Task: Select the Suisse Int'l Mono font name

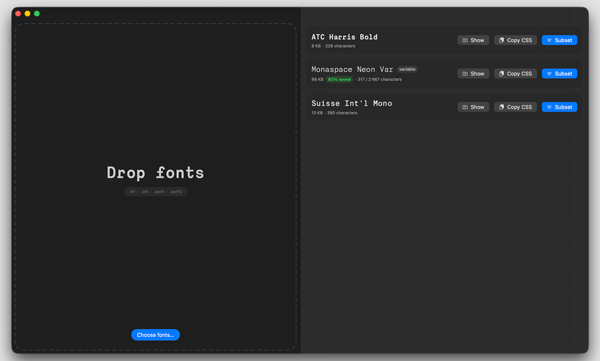Action: pyautogui.click(x=352, y=103)
